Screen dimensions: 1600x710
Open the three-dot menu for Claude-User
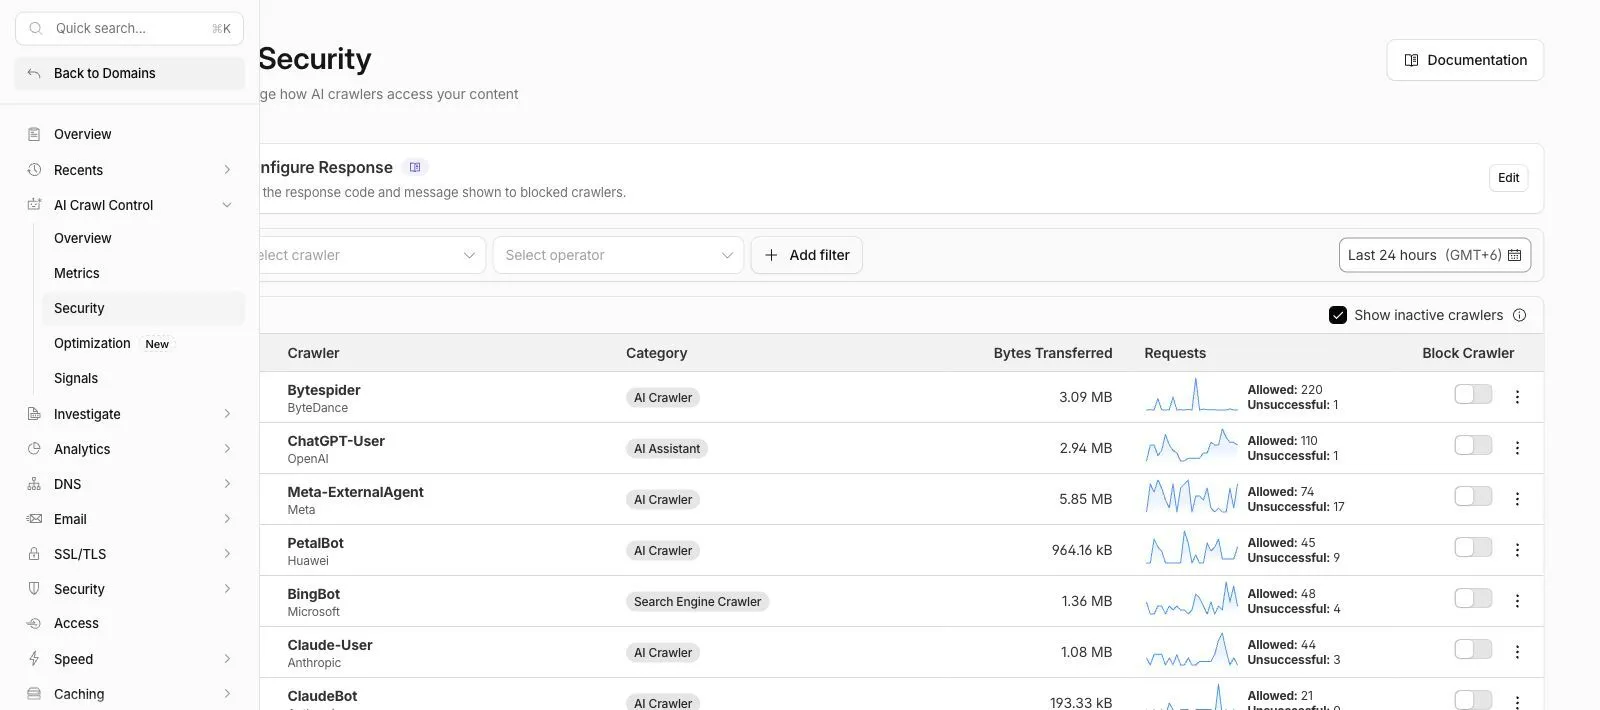click(x=1517, y=652)
